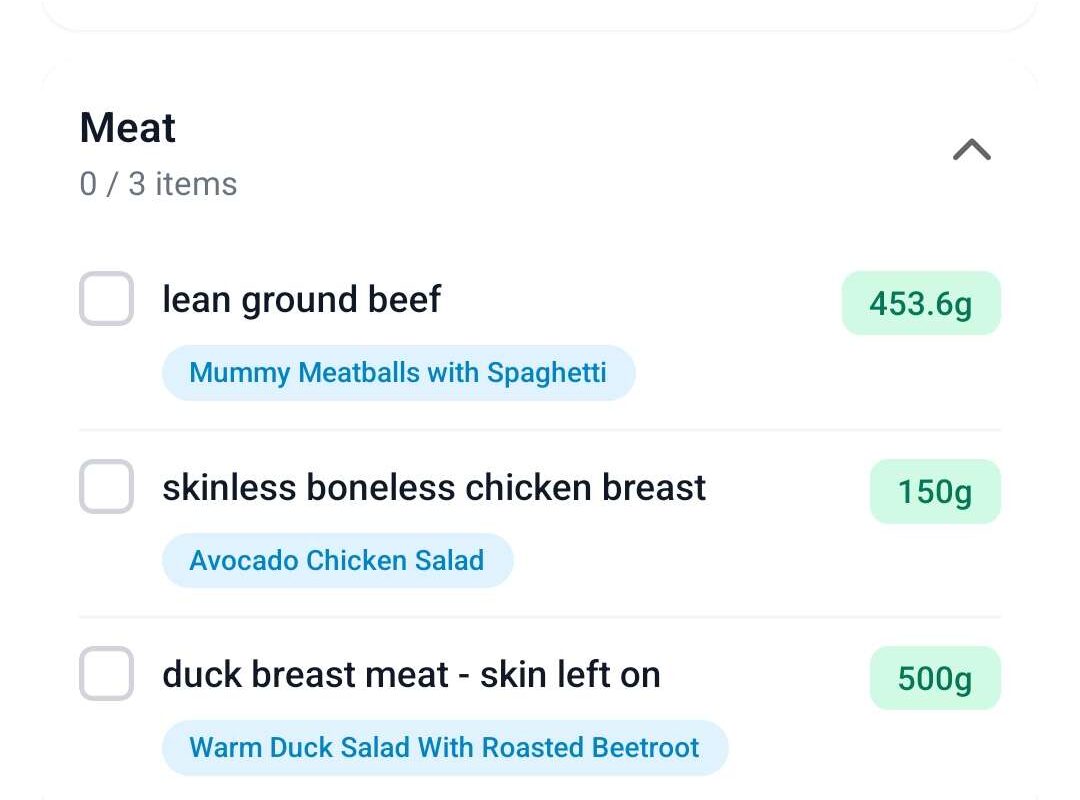1080x800 pixels.
Task: Collapse the Meat section with the chevron
Action: pos(971,150)
